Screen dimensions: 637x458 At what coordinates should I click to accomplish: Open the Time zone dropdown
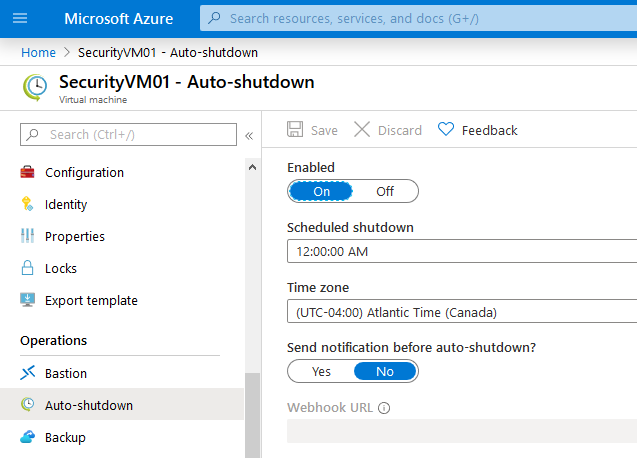pyautogui.click(x=462, y=312)
